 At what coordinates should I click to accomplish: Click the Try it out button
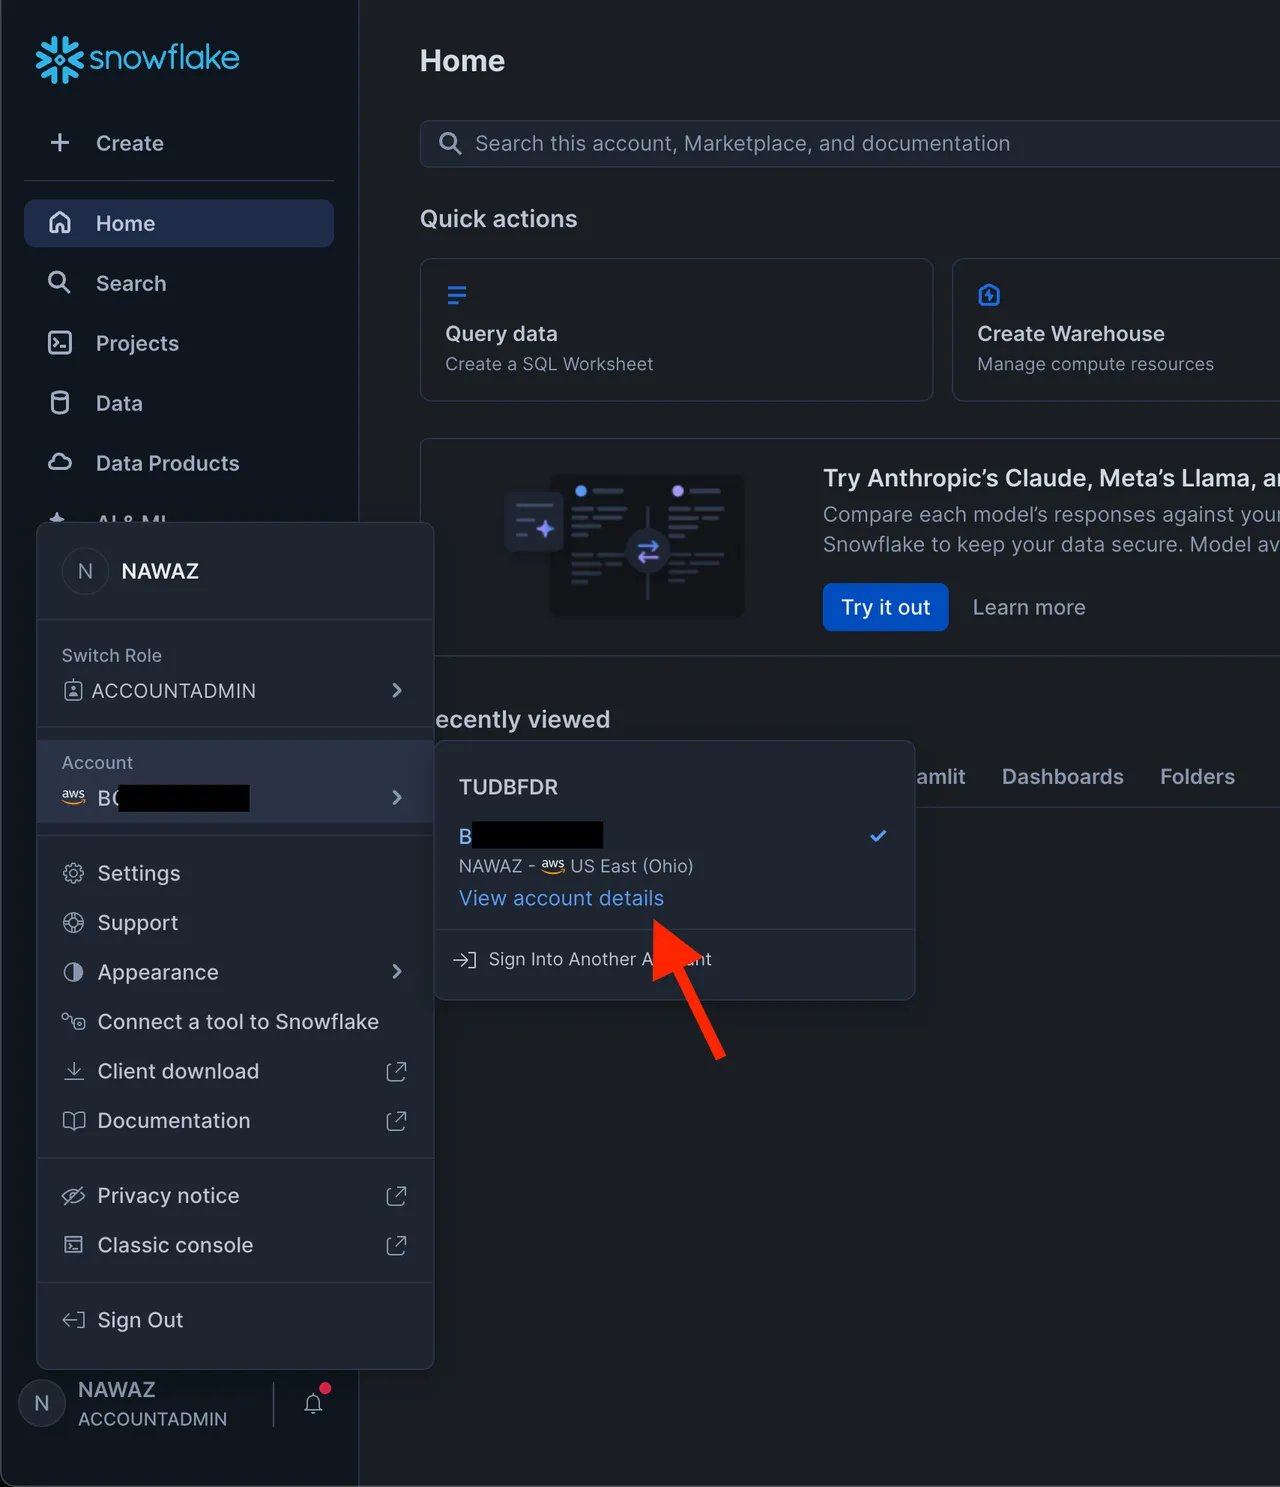(x=885, y=607)
